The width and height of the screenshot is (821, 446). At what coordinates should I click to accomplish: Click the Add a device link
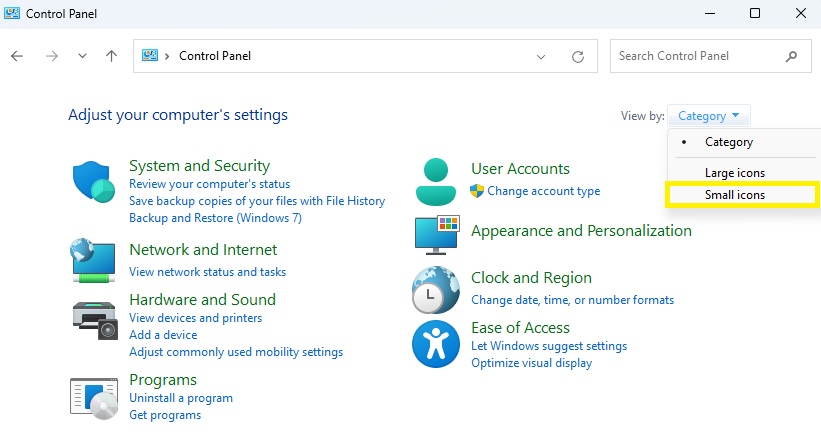[x=163, y=334]
